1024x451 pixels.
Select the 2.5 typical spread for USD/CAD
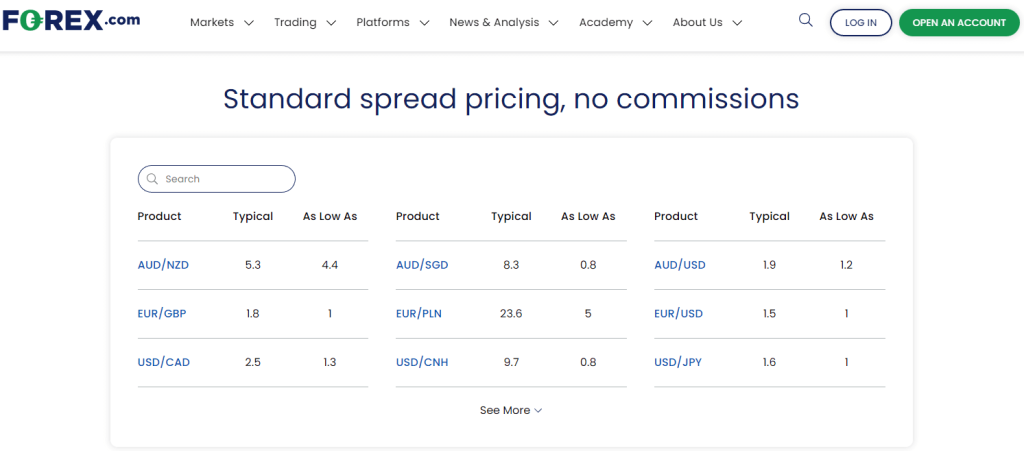[x=253, y=362]
